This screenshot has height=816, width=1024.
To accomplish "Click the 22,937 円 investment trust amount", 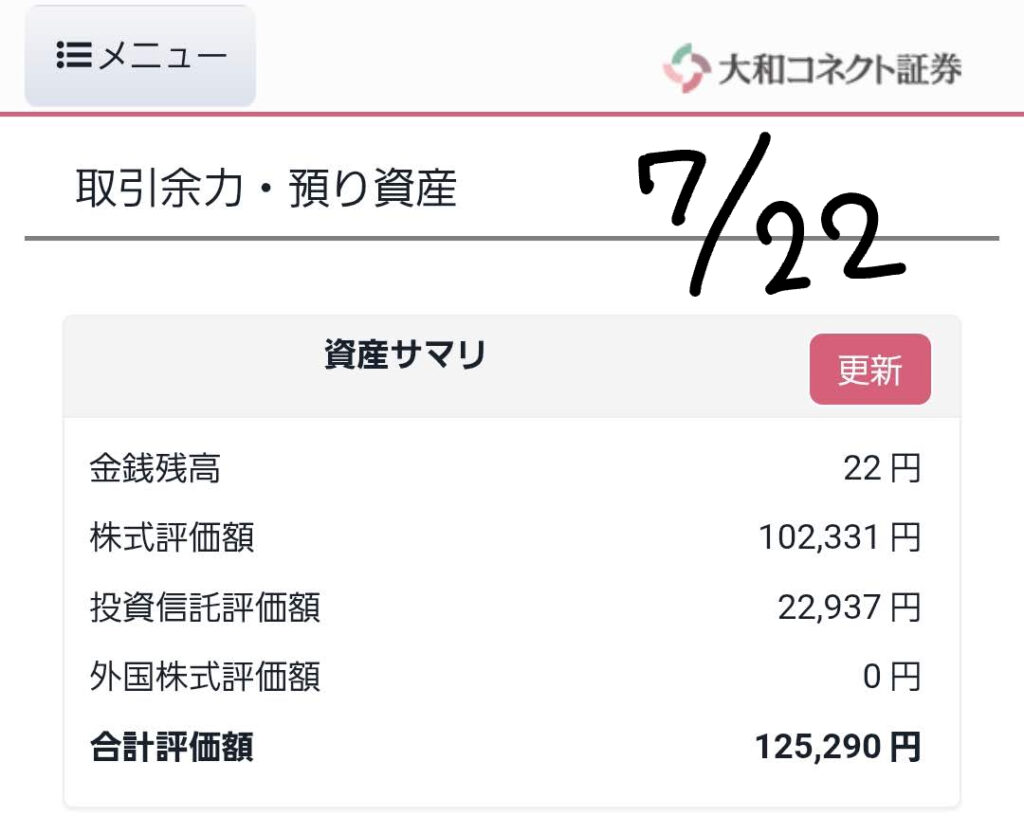I will 850,607.
